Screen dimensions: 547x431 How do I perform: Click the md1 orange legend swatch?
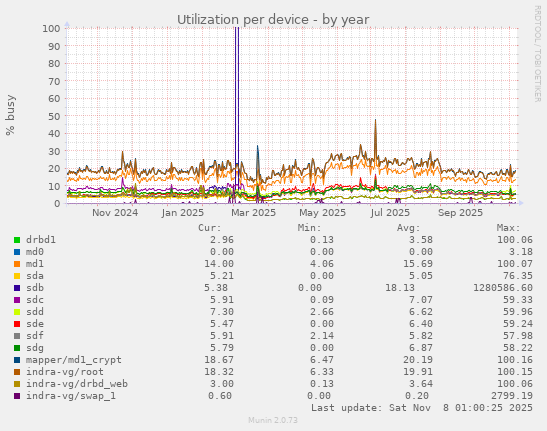click(x=17, y=264)
